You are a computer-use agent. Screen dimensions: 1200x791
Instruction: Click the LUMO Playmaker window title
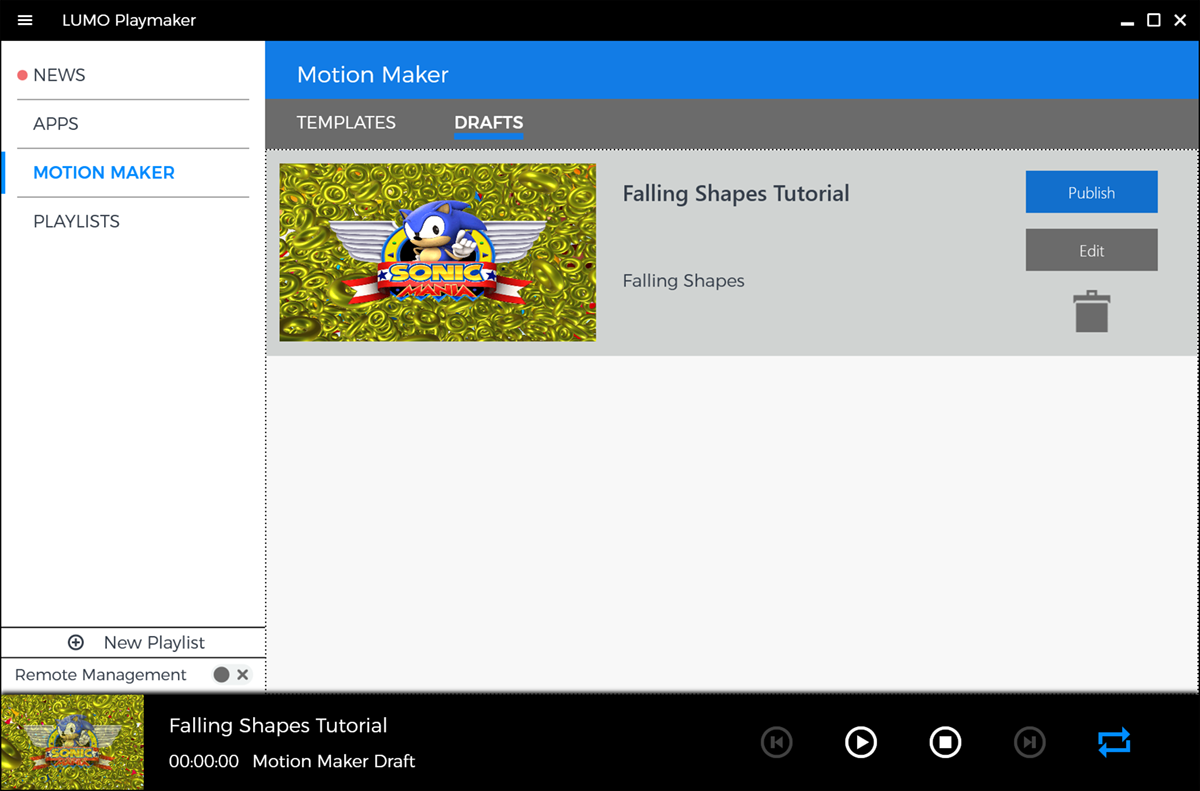(129, 20)
